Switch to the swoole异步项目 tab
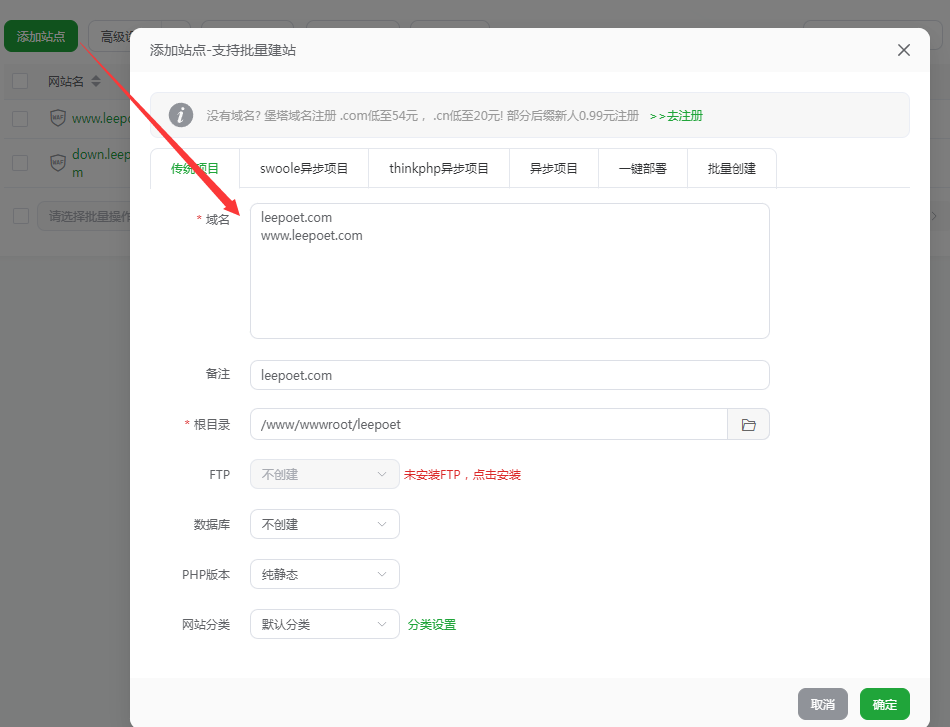 pos(304,168)
